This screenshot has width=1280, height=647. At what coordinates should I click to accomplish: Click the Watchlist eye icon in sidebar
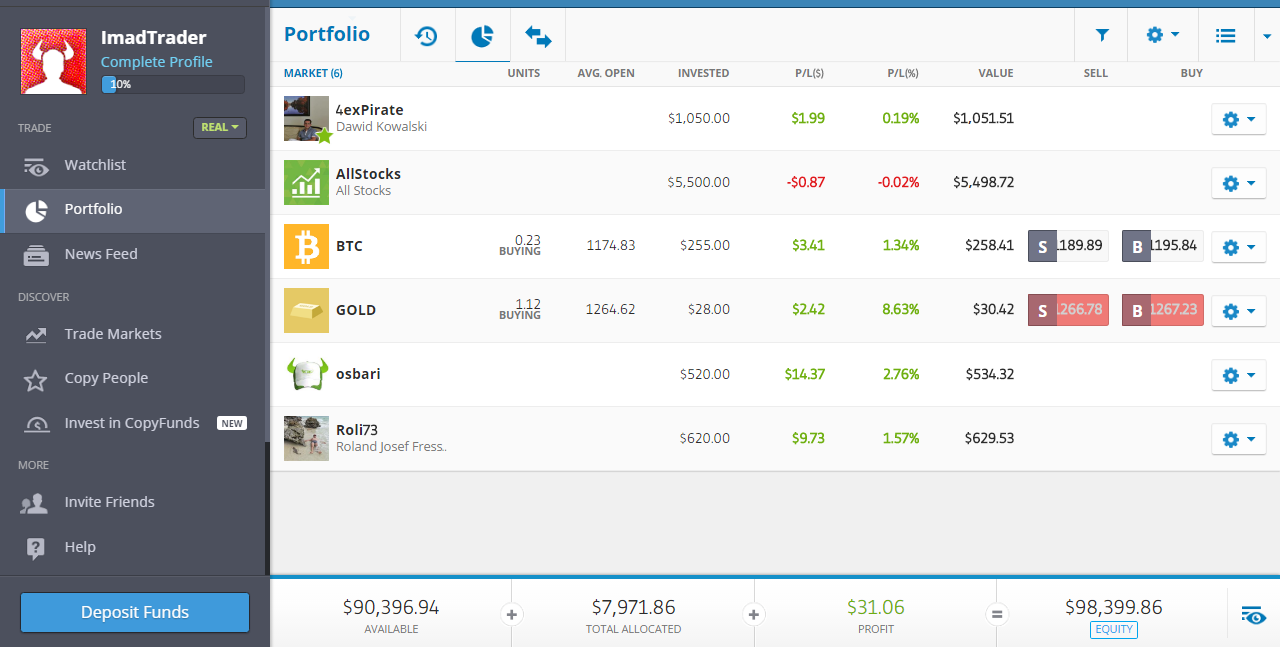point(36,166)
